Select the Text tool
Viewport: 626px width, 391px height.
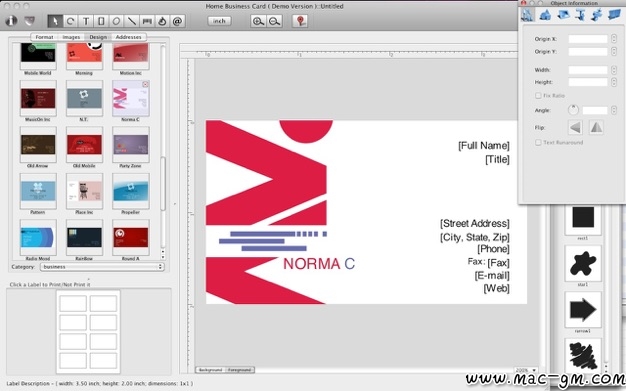pos(85,21)
